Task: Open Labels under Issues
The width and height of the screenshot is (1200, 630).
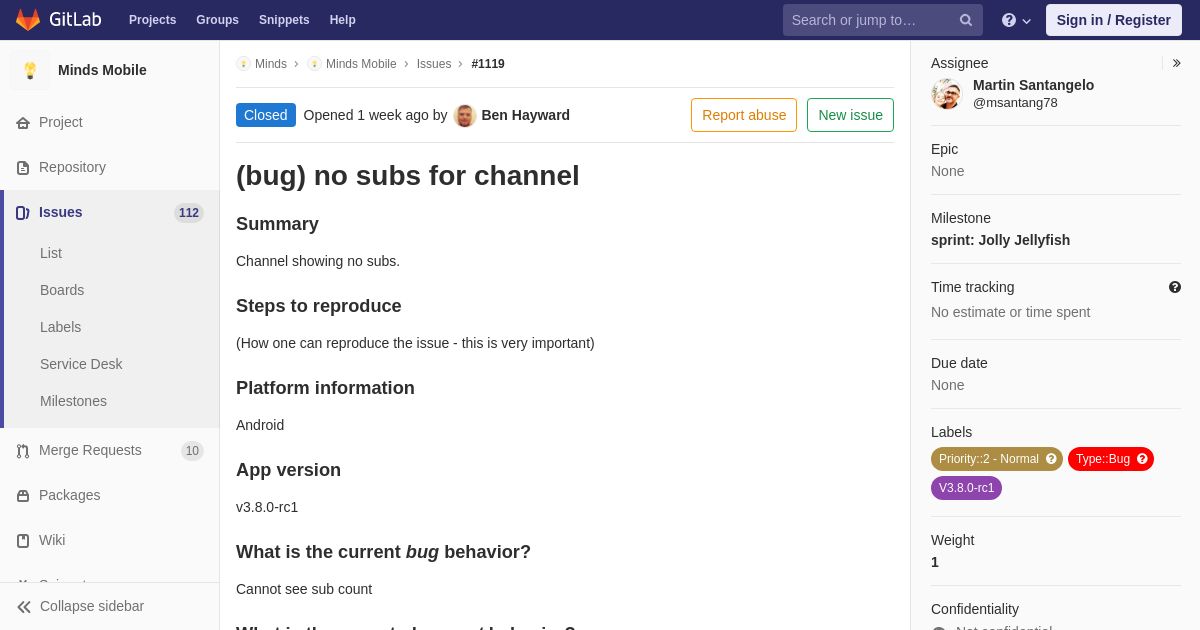Action: 60,327
